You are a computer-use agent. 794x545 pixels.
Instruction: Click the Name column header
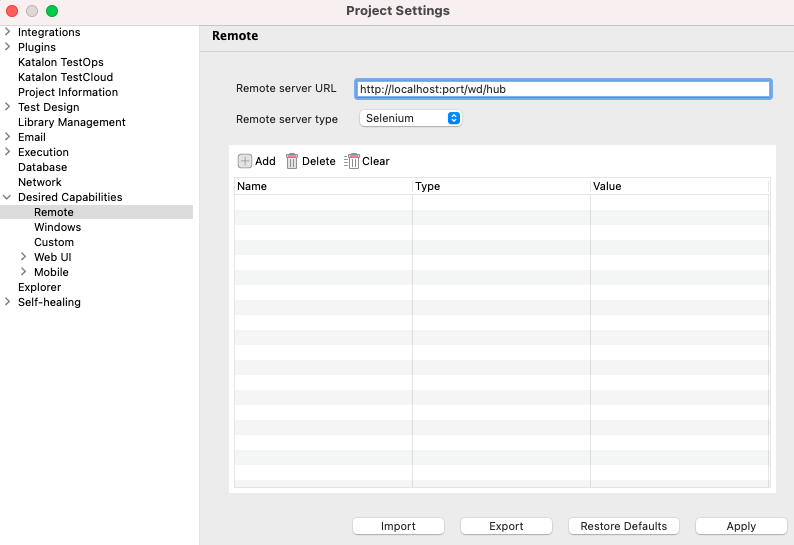point(322,186)
